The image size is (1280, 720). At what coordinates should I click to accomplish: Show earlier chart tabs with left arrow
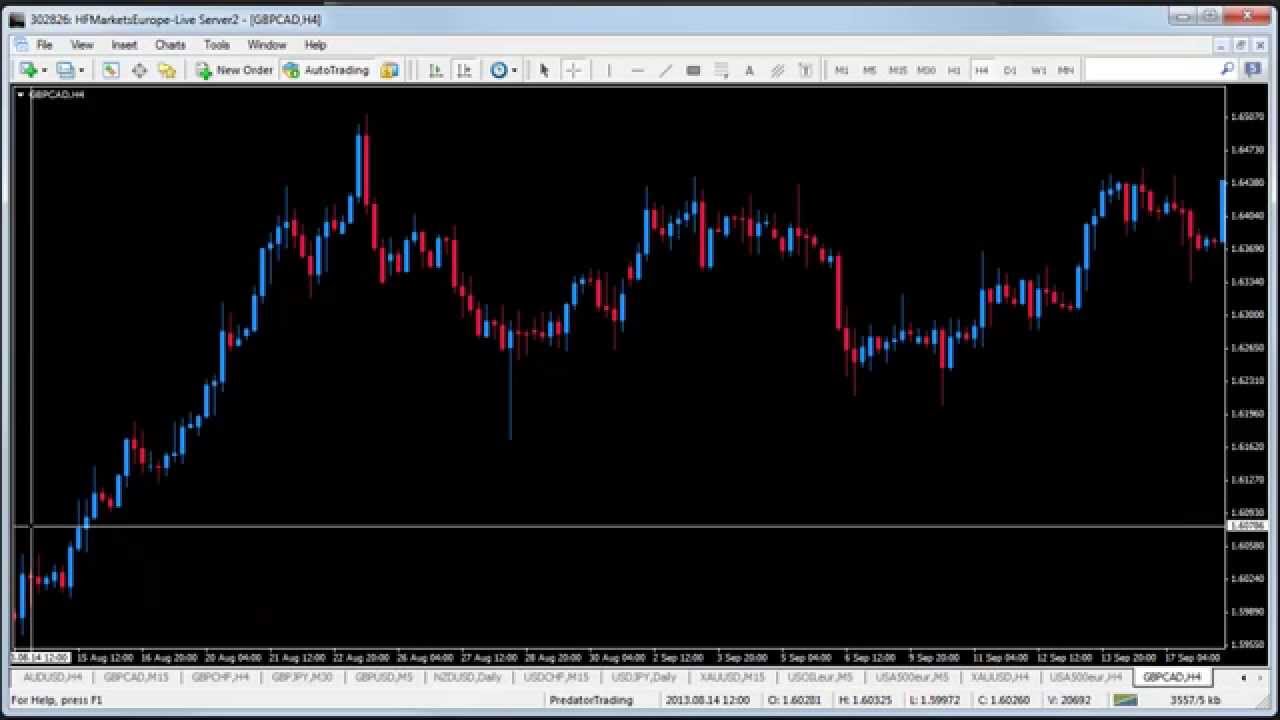coord(1244,677)
